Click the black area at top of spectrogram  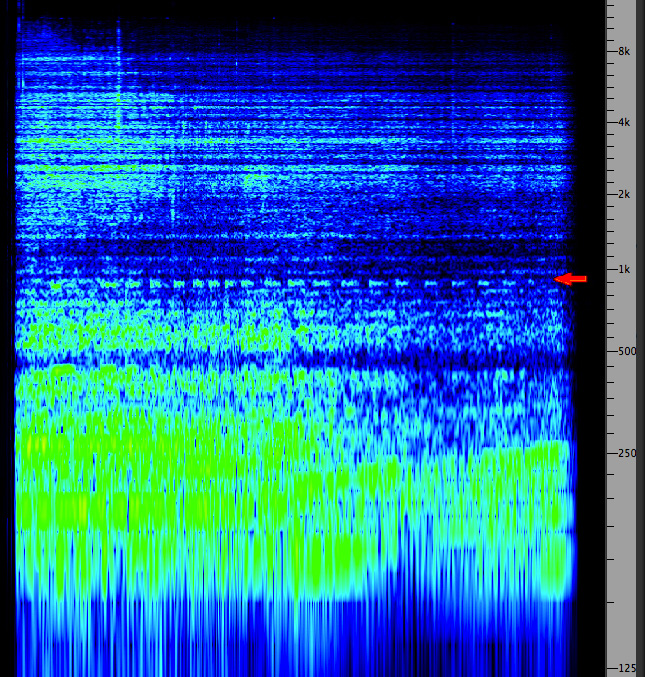tap(300, 8)
